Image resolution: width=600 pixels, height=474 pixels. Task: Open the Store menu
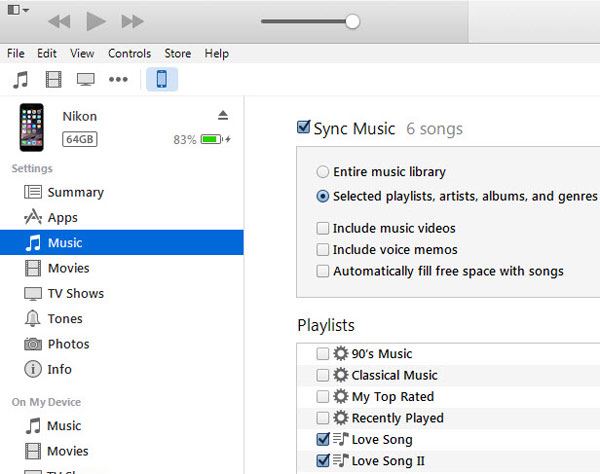[x=178, y=54]
